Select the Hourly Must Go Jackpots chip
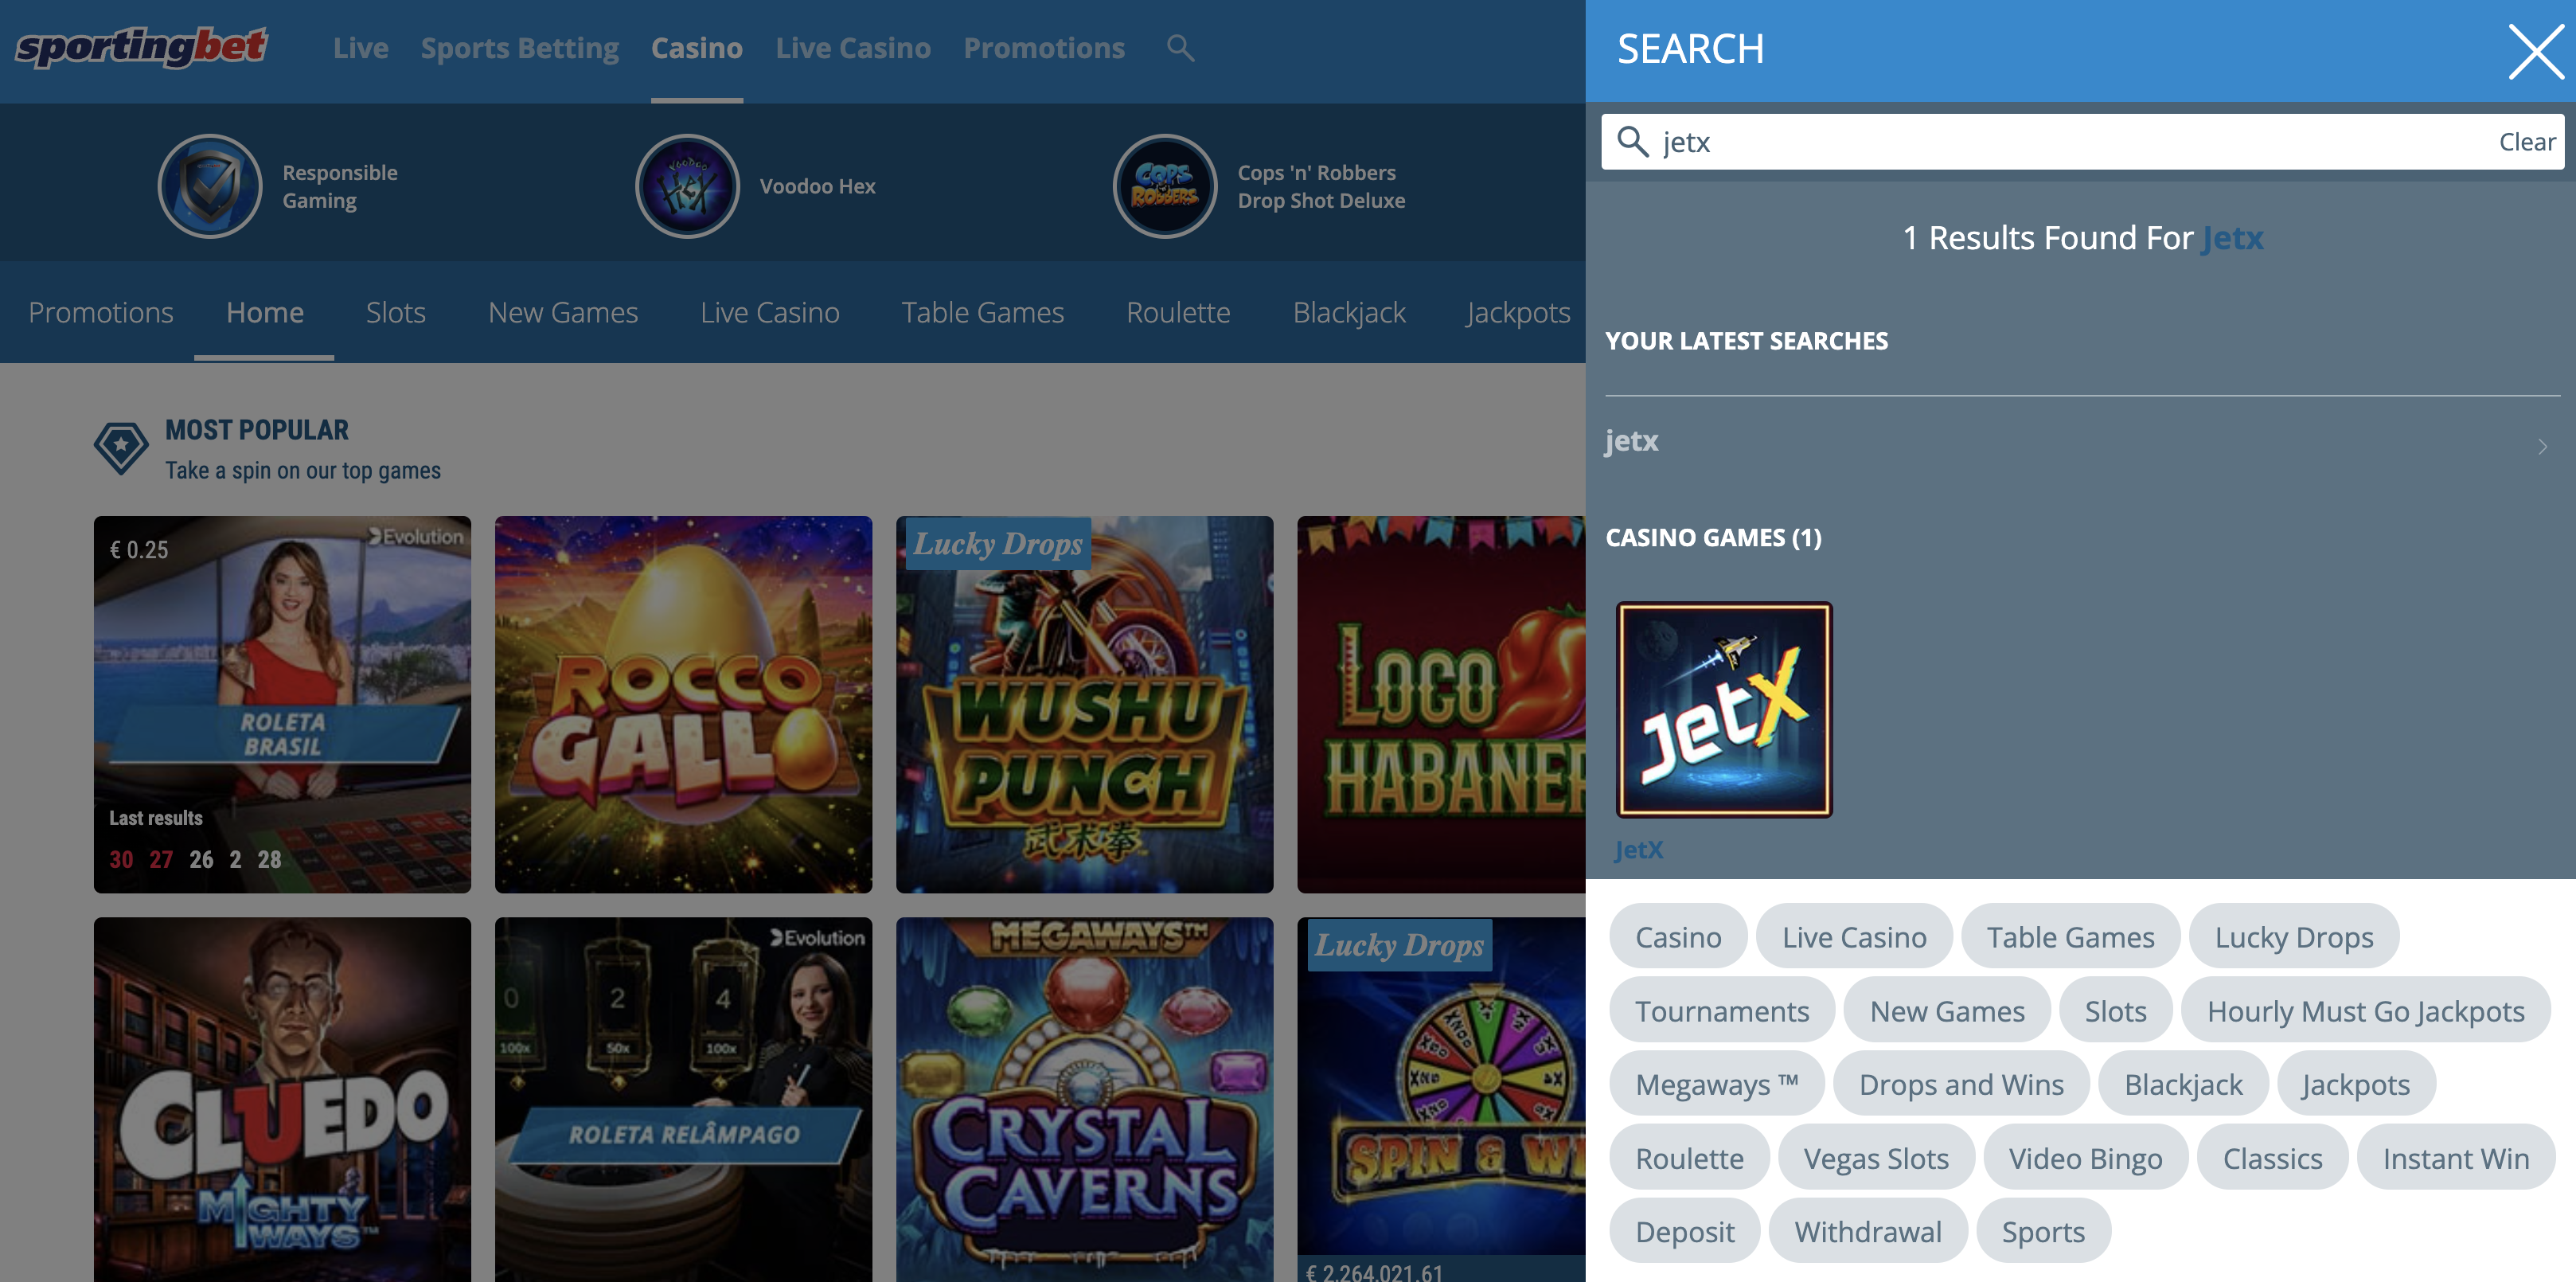 tap(2365, 1011)
